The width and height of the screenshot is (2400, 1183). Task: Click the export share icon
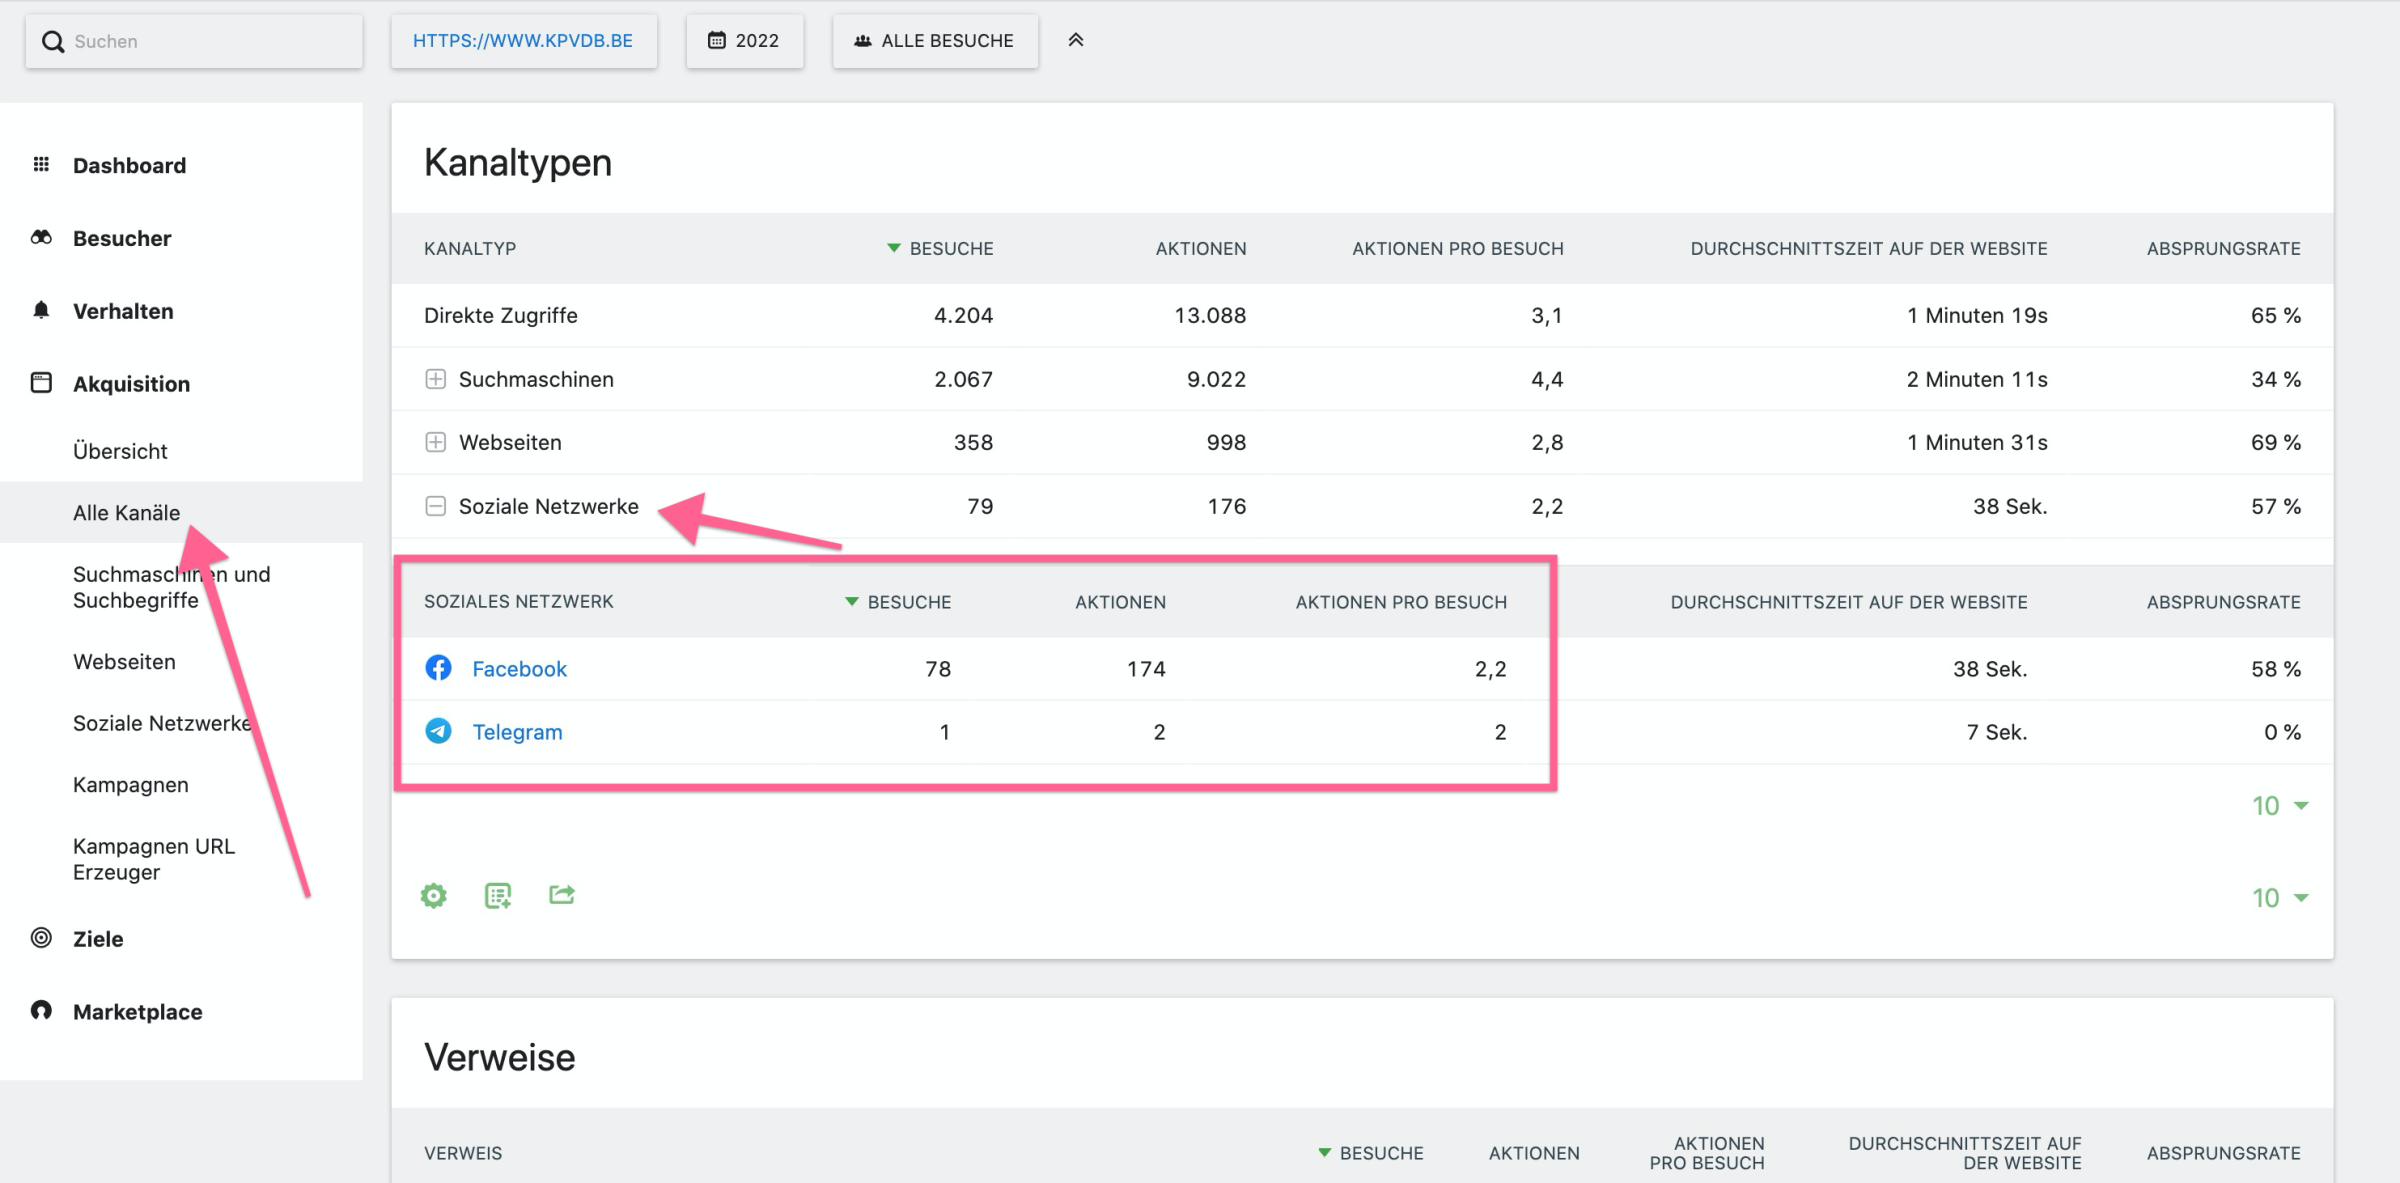[x=562, y=894]
